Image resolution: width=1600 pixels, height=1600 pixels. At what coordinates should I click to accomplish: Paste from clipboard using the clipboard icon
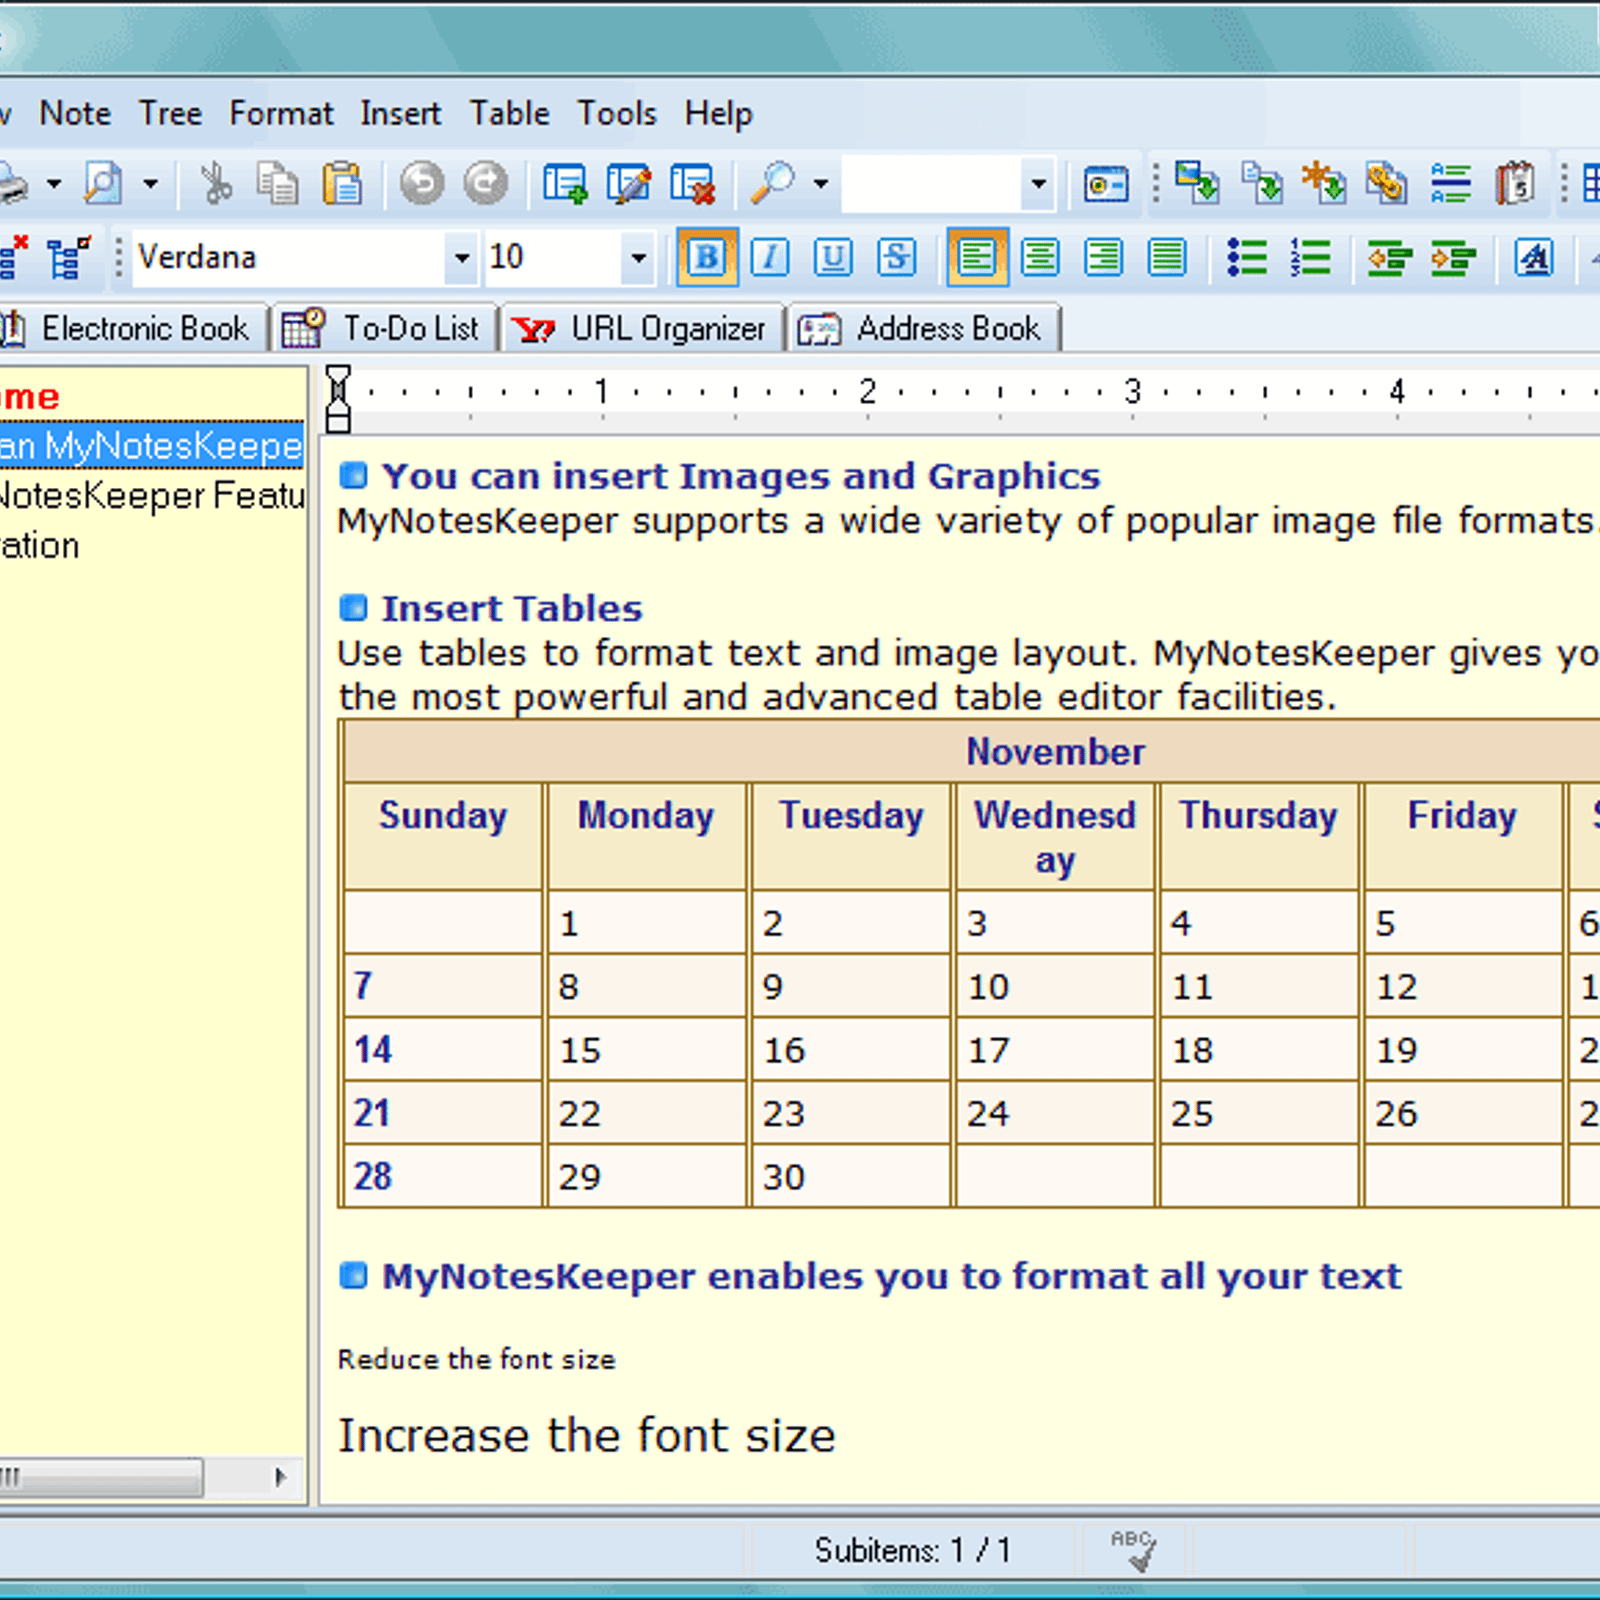click(x=342, y=184)
